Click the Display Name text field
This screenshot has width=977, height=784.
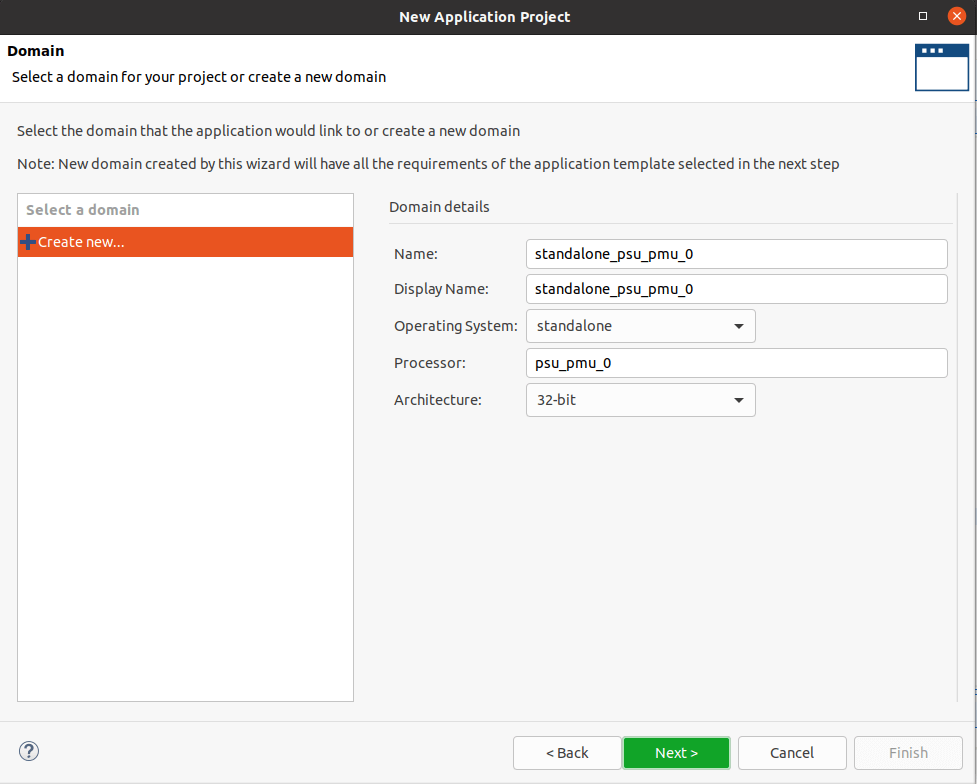pos(736,288)
